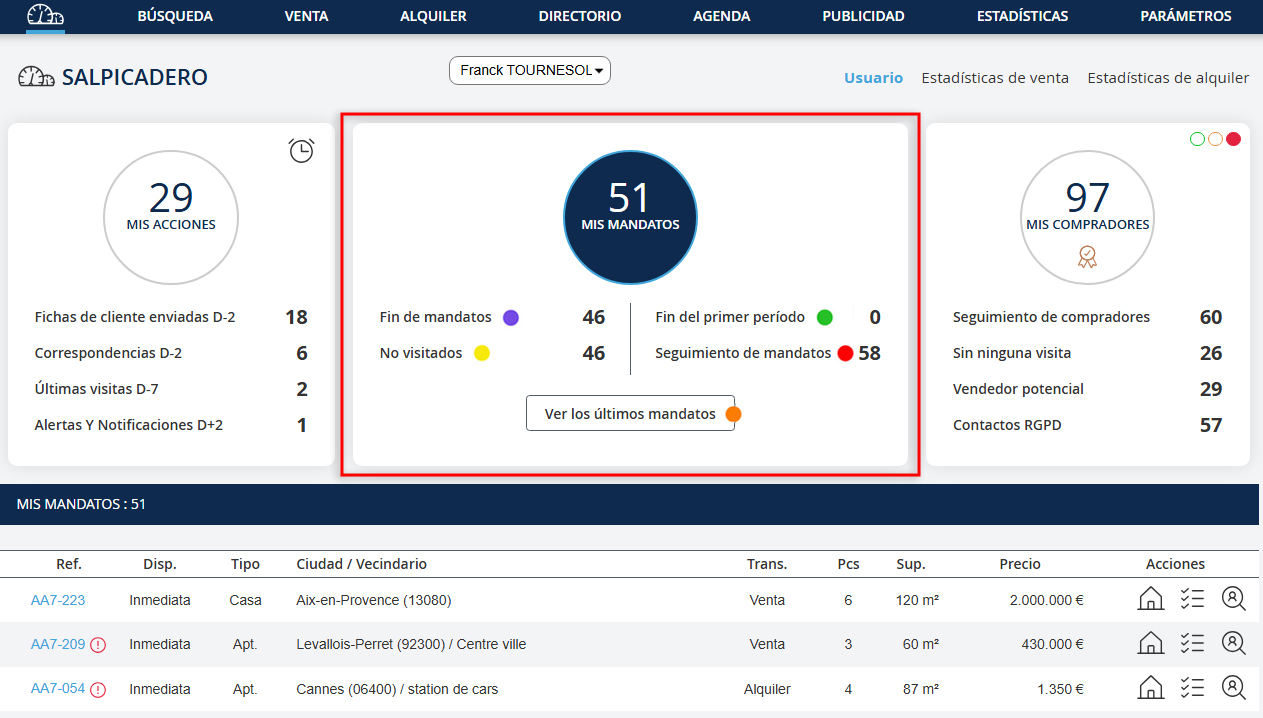Image resolution: width=1263 pixels, height=718 pixels.
Task: Click search-person icon for listing AA7-054
Action: coord(1233,688)
